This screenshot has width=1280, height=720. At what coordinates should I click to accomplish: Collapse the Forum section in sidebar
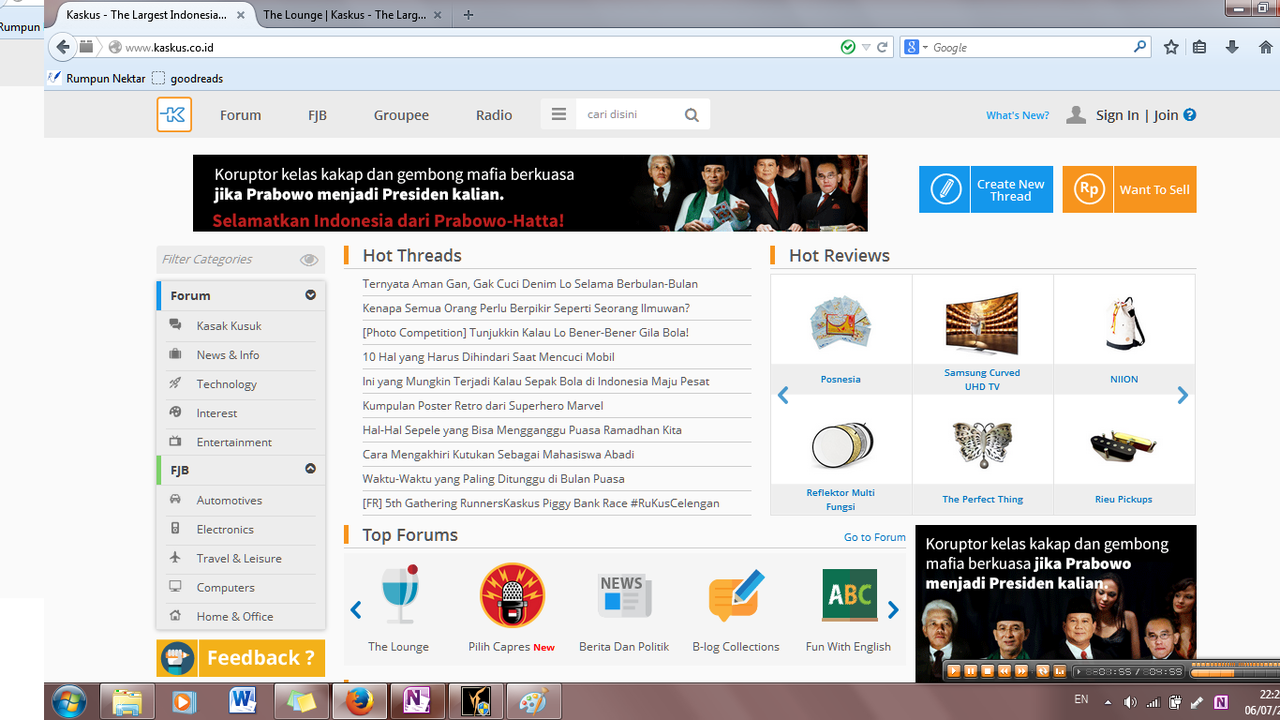311,295
